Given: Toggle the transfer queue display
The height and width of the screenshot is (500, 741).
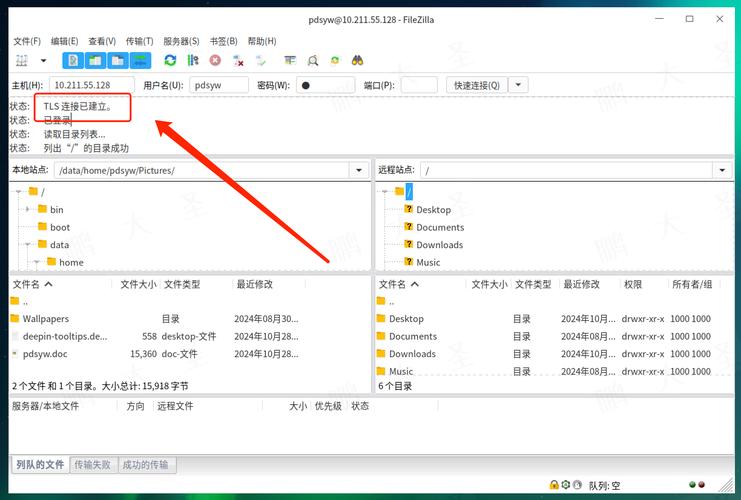Looking at the screenshot, I should 140,60.
